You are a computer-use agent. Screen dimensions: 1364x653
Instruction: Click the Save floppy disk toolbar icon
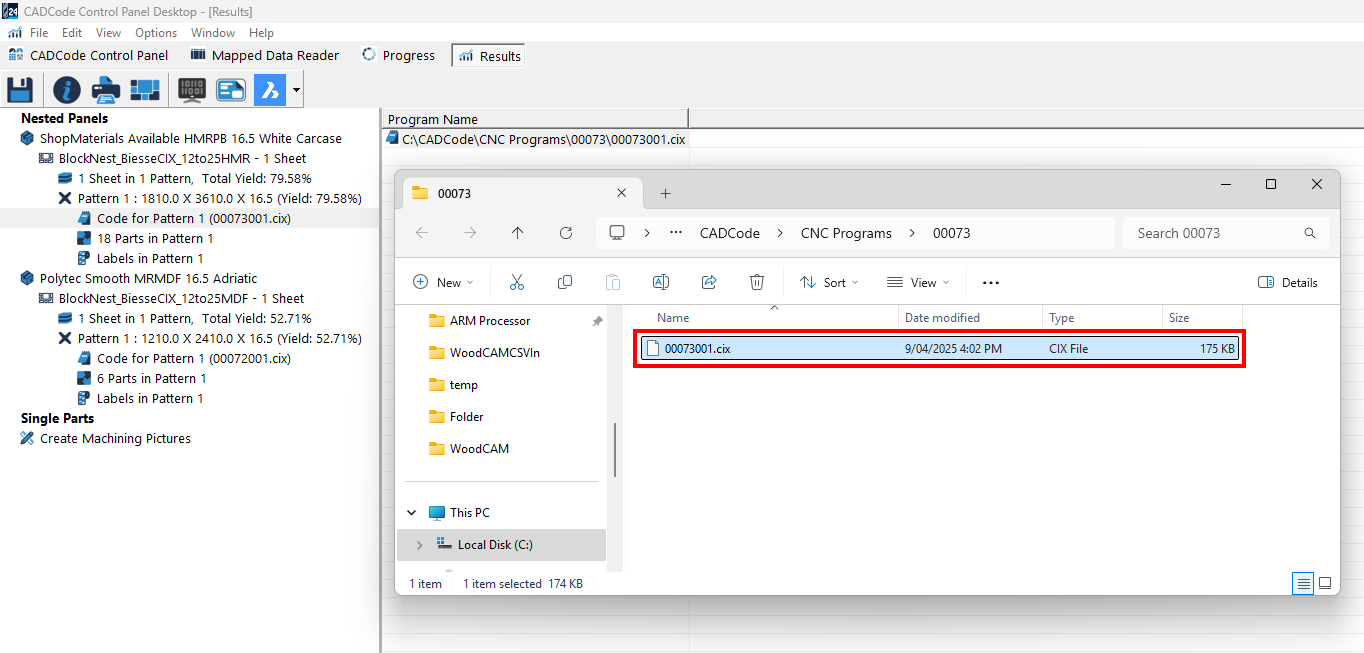tap(20, 90)
